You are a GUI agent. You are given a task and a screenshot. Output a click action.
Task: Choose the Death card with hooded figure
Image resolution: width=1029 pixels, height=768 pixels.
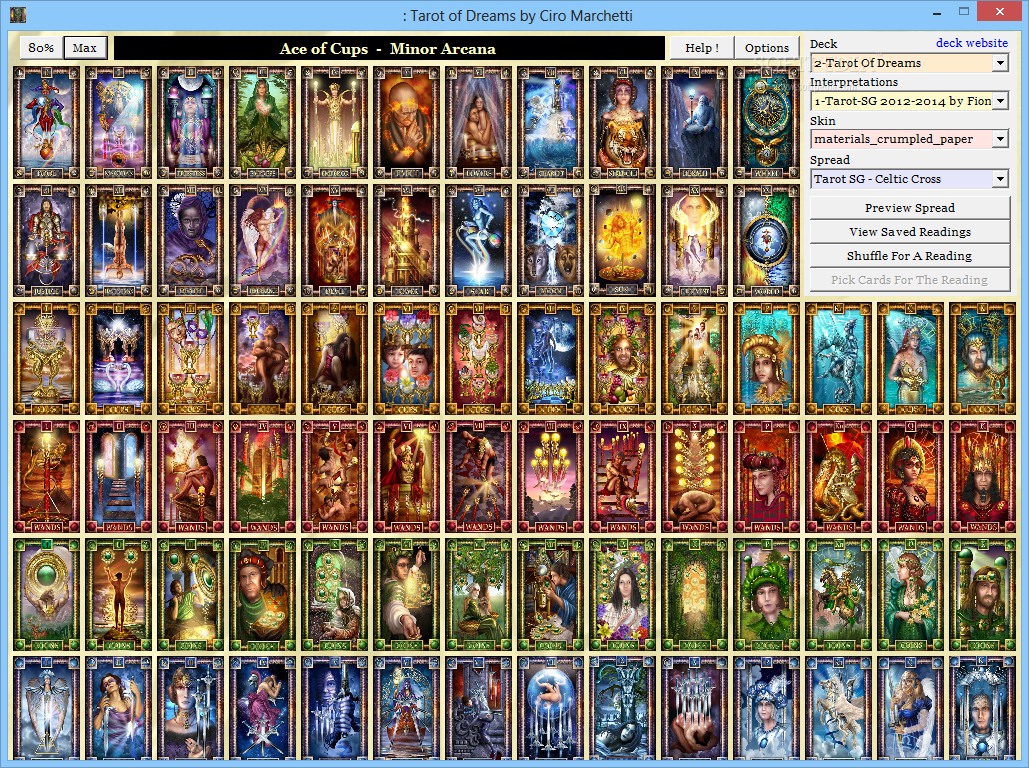[x=191, y=240]
